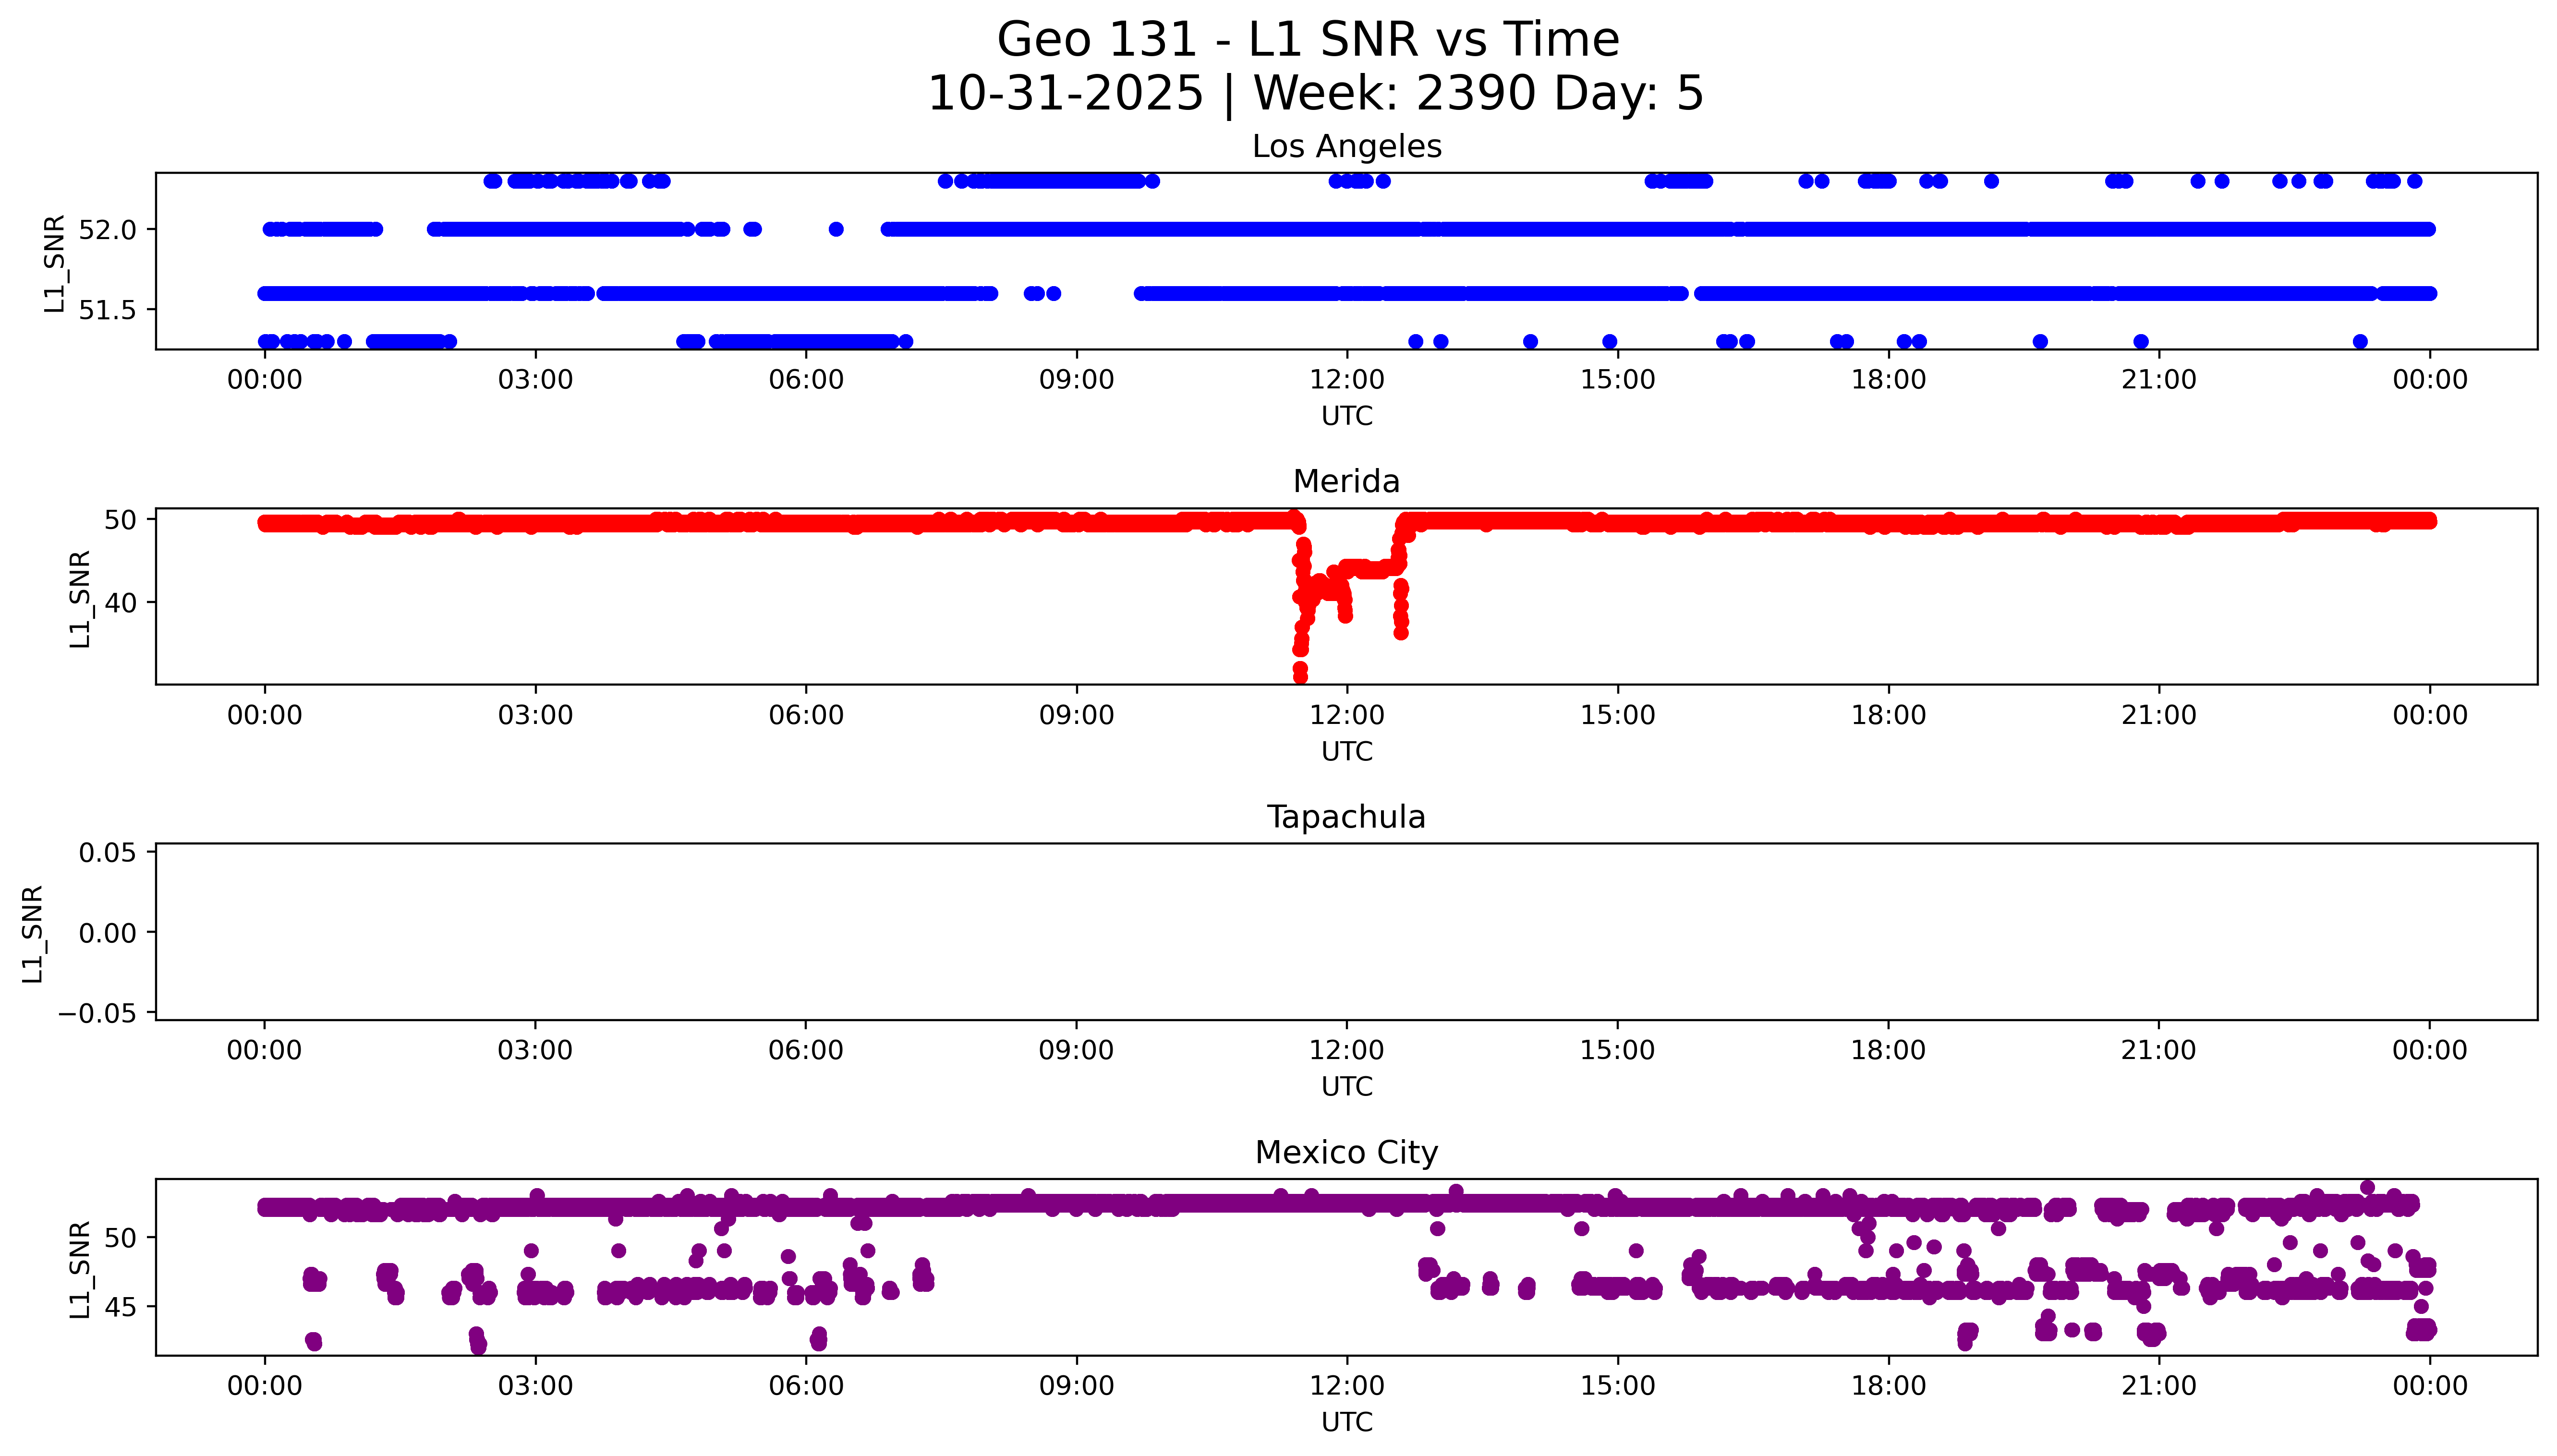The width and height of the screenshot is (2557, 1456).
Task: Click the 18:00 tick label under Tapachula plot
Action: [x=1887, y=1050]
